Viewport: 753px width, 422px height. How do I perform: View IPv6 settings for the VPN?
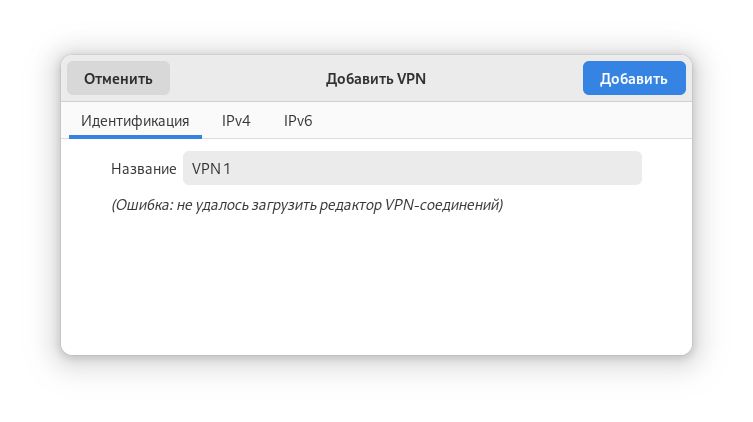pyautogui.click(x=298, y=121)
